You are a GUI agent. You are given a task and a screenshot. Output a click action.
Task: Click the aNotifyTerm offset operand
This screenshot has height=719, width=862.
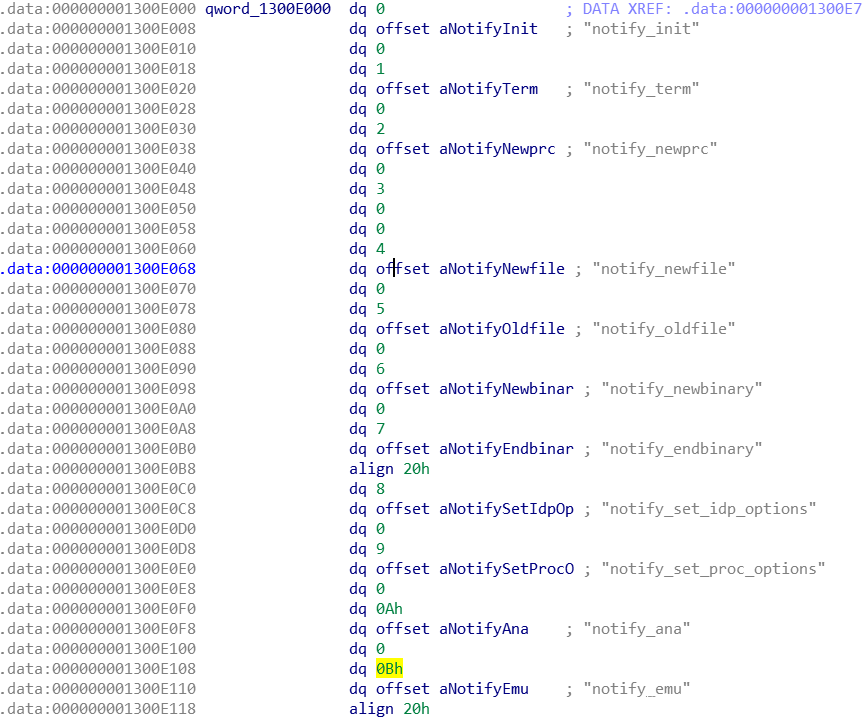487,89
